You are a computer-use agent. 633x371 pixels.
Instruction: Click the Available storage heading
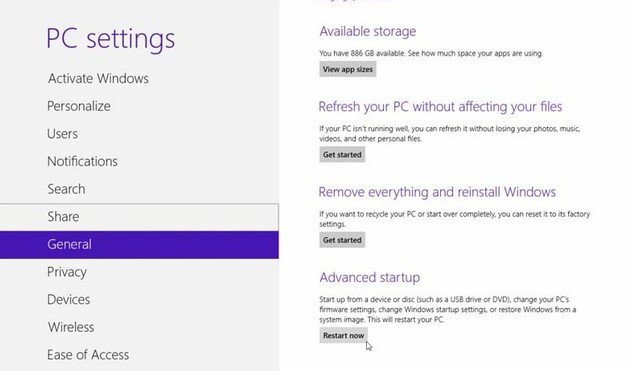(x=368, y=31)
